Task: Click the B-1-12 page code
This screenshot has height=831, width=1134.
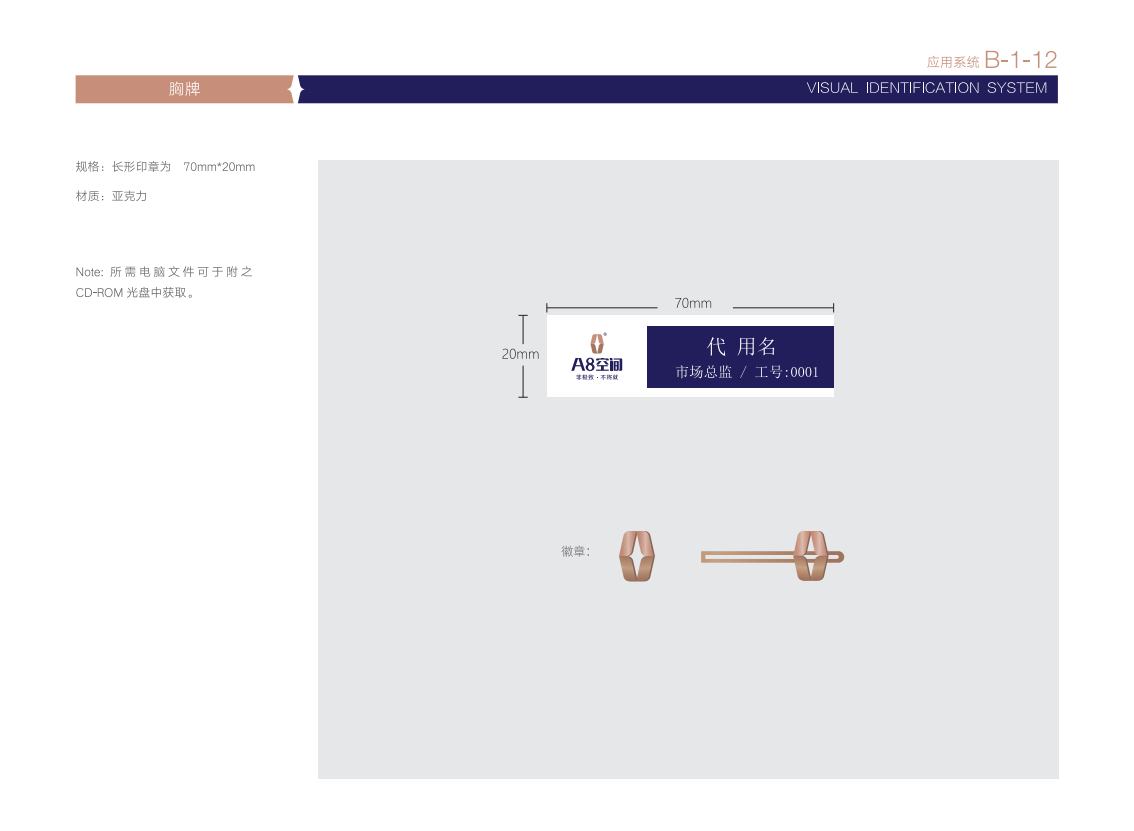Action: pyautogui.click(x=1020, y=60)
